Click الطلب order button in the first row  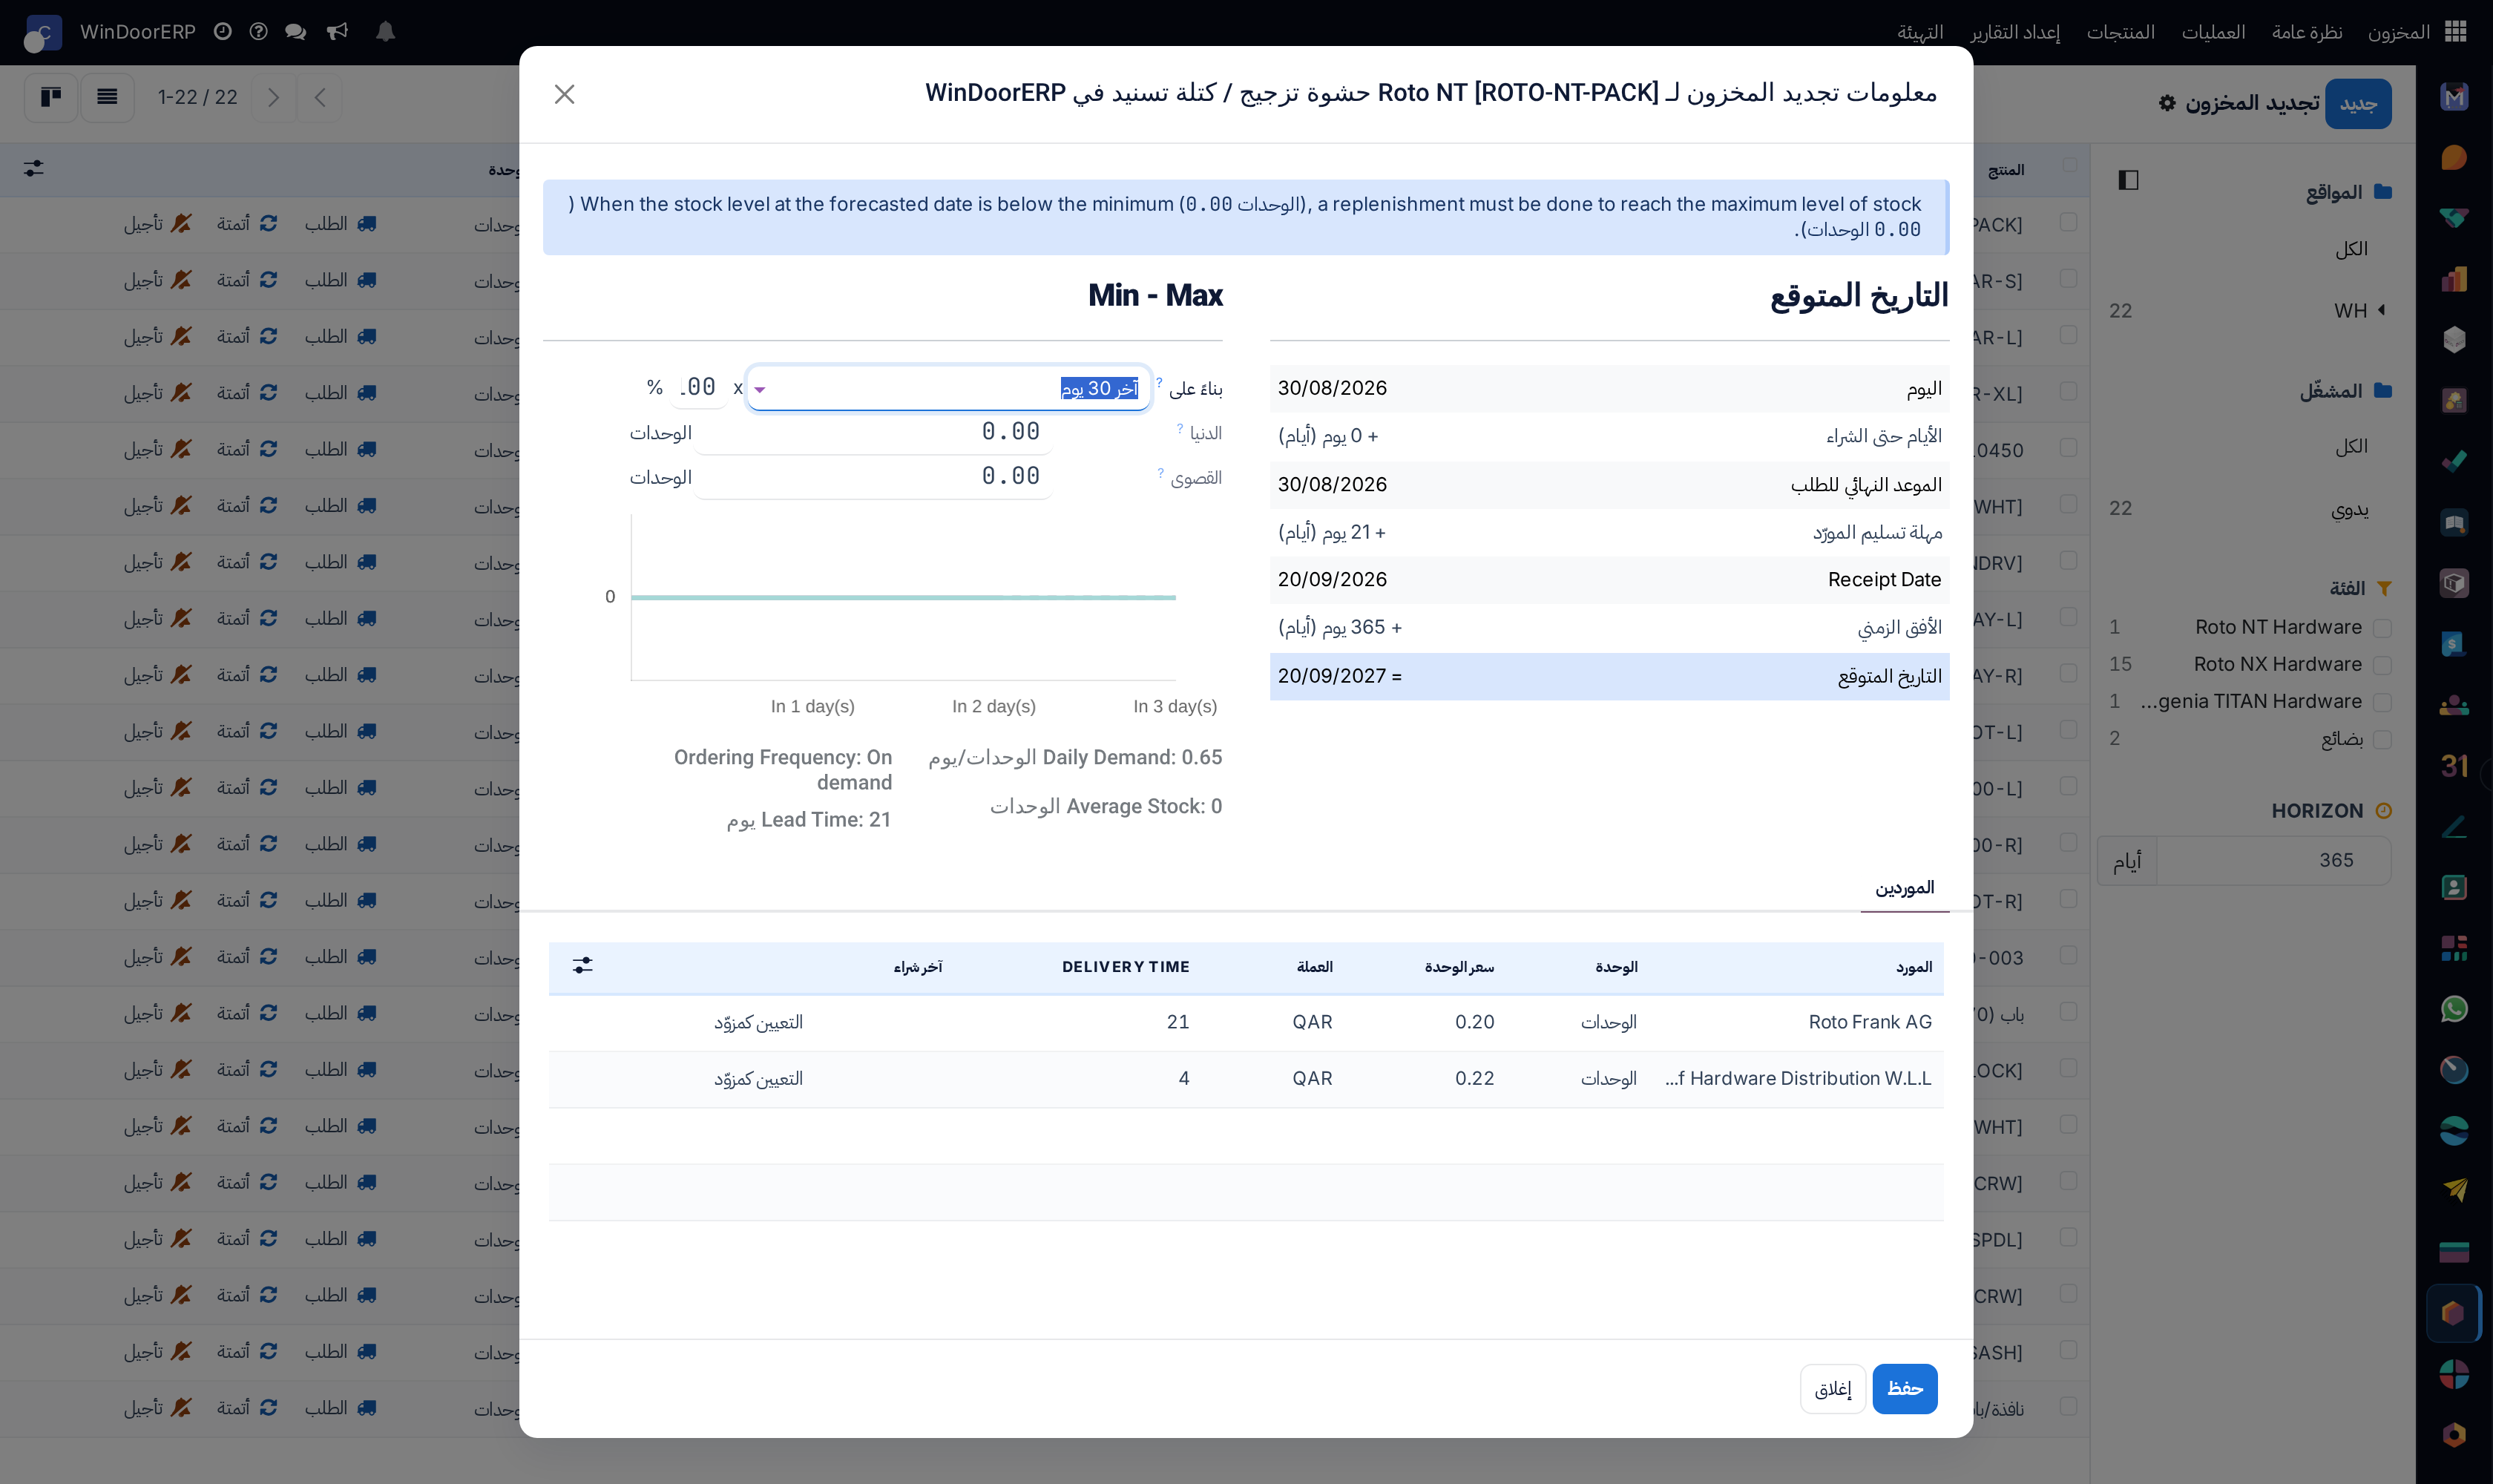[x=340, y=223]
